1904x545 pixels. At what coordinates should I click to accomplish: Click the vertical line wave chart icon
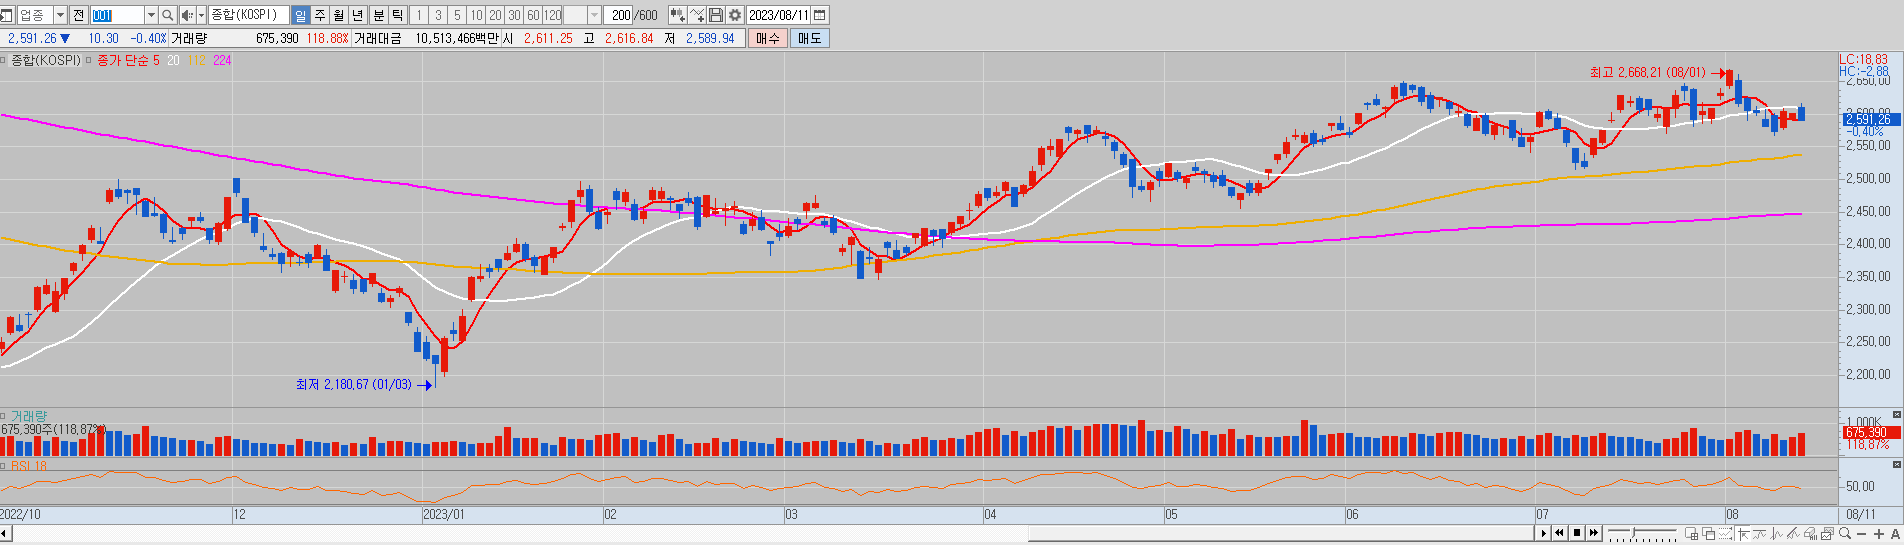[1777, 534]
